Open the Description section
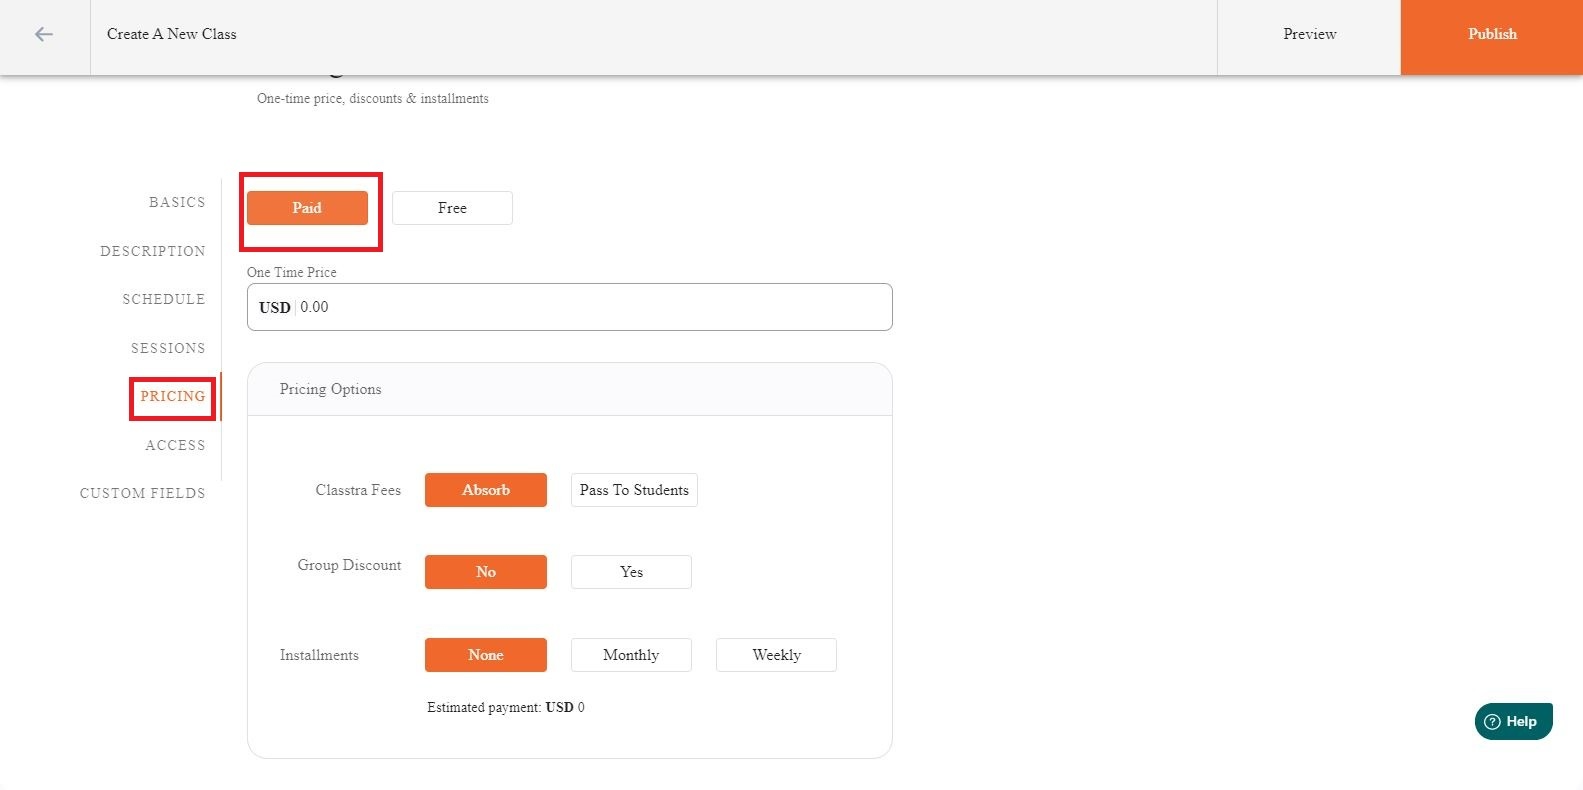1583x790 pixels. click(x=153, y=251)
